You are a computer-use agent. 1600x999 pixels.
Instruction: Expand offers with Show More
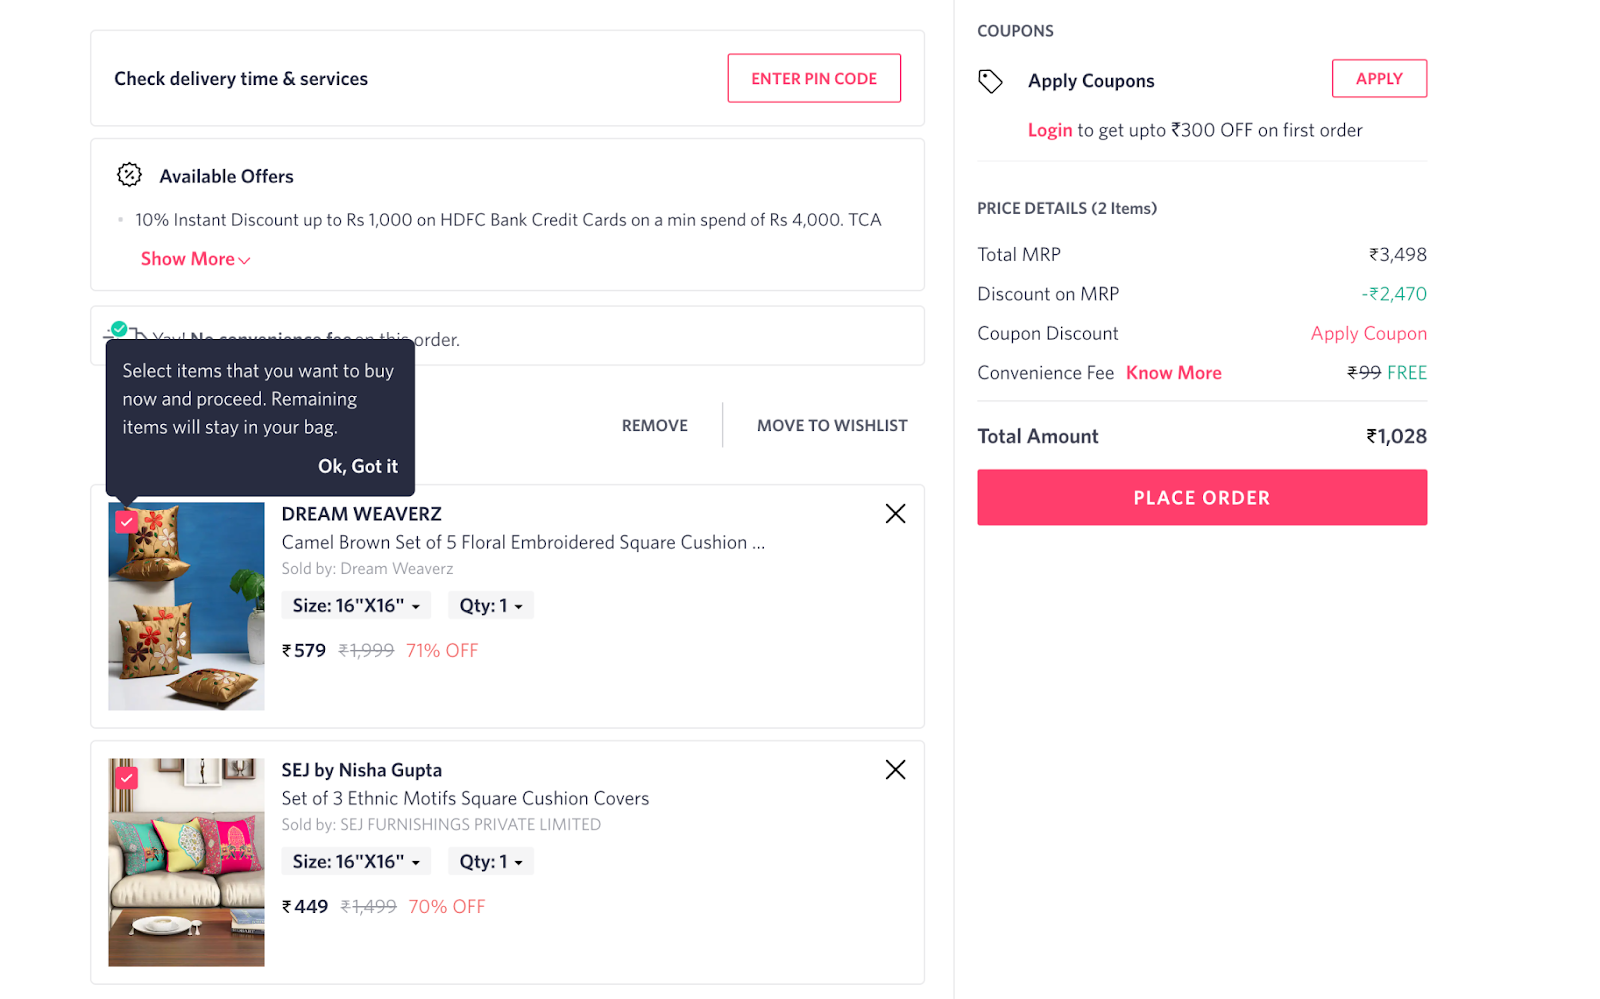tap(195, 259)
